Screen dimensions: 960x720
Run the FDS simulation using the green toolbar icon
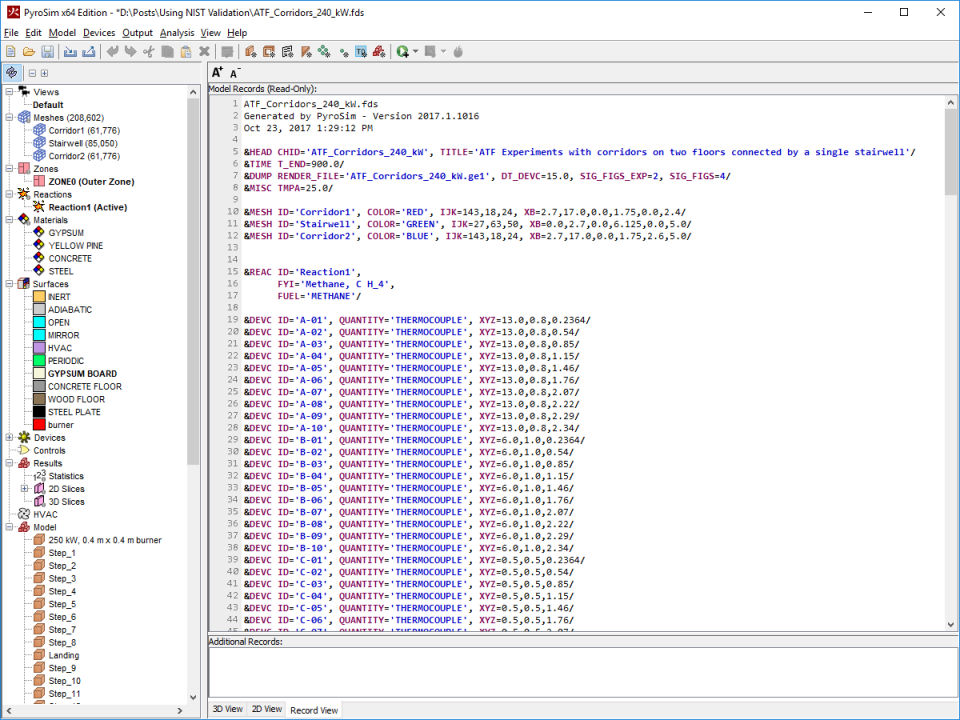pos(402,51)
